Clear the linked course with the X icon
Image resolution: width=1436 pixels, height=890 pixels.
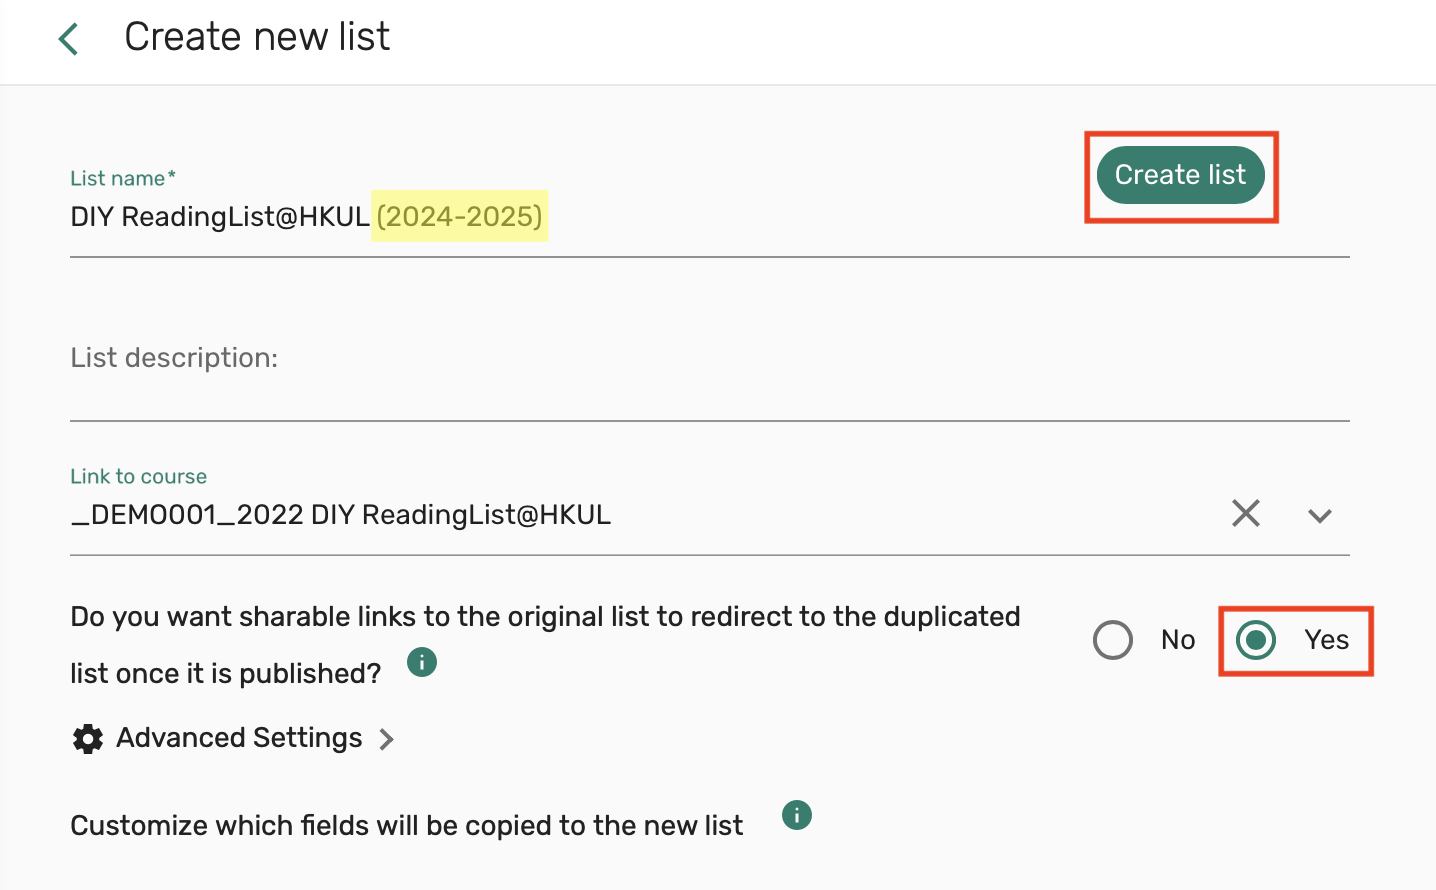[x=1245, y=514]
